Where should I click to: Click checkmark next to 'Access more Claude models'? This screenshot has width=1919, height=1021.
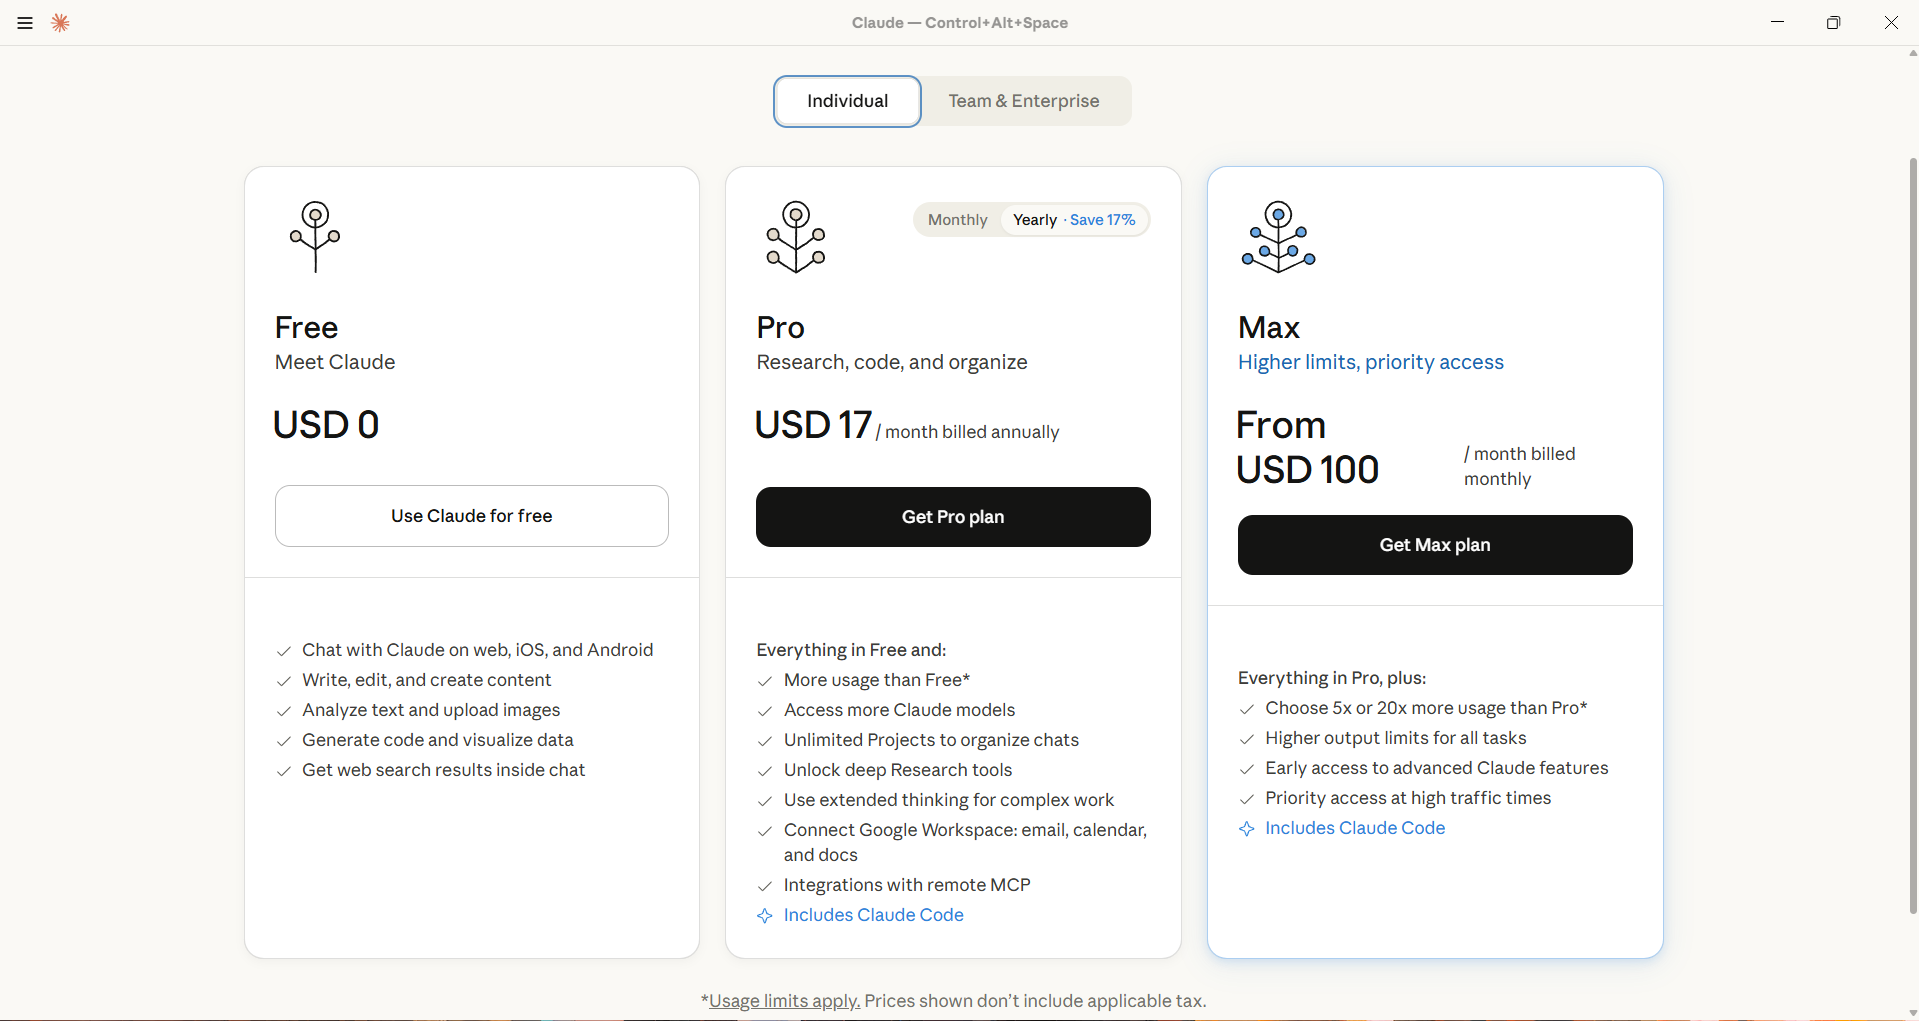[765, 711]
